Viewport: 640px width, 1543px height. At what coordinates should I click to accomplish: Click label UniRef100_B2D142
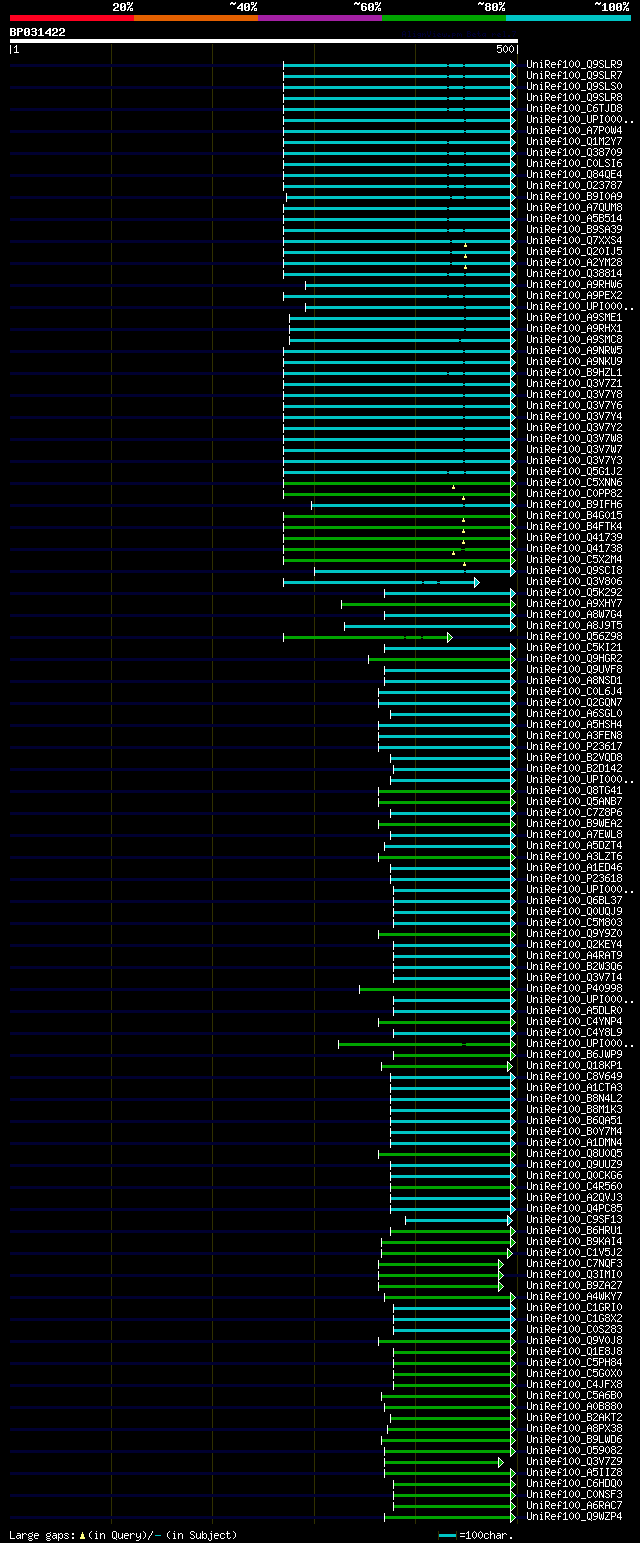click(574, 768)
